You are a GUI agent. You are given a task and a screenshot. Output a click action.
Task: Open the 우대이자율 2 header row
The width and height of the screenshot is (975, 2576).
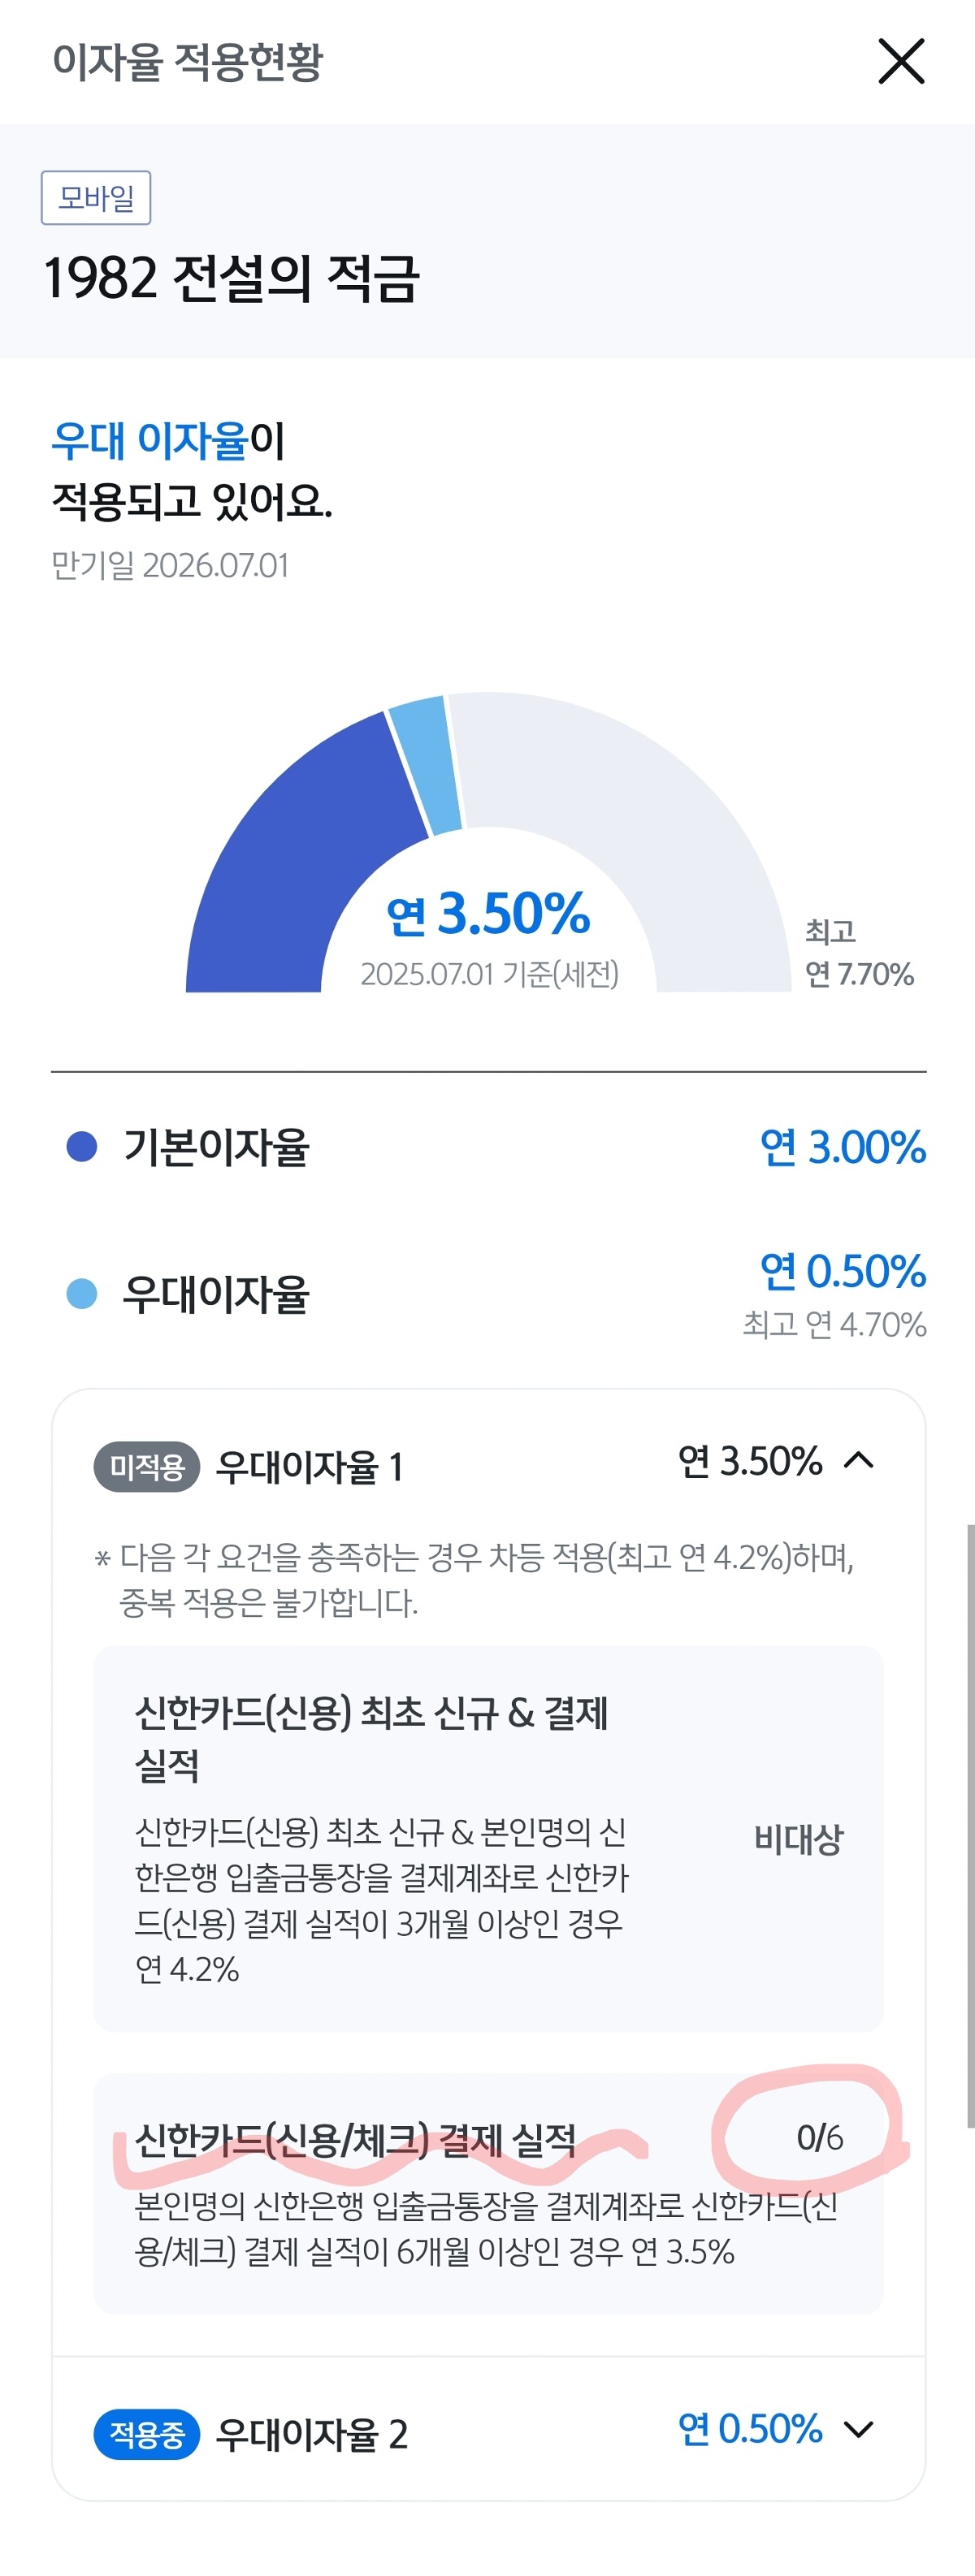point(488,2431)
